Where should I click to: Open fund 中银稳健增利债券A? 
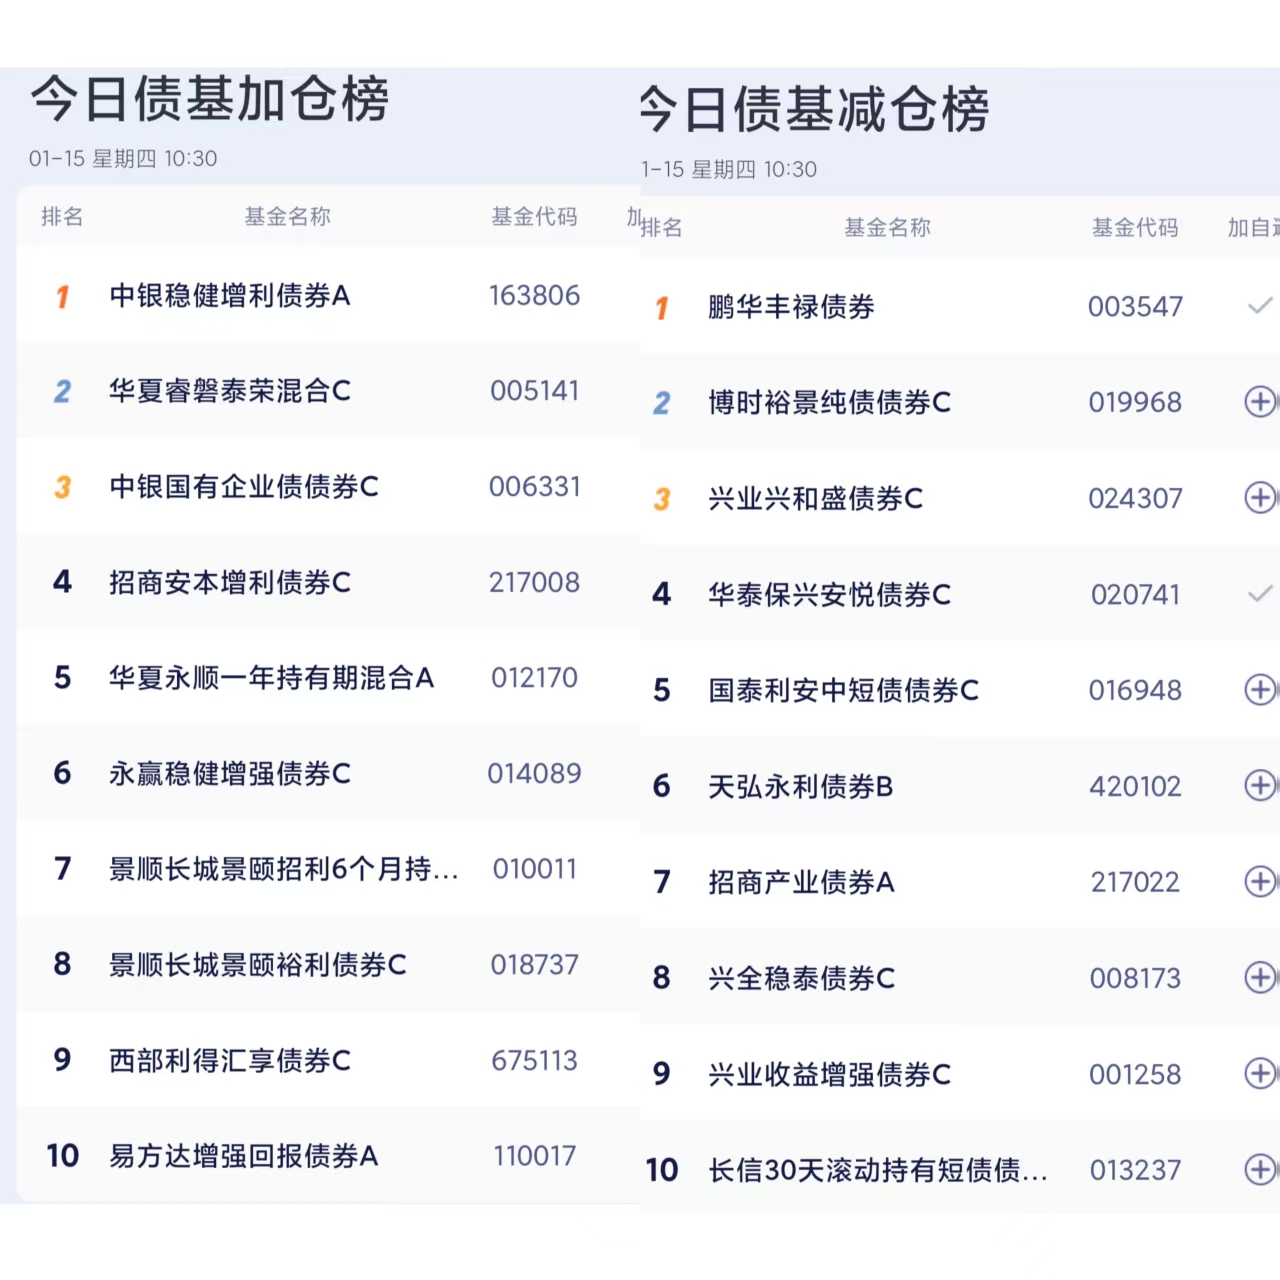tap(230, 296)
